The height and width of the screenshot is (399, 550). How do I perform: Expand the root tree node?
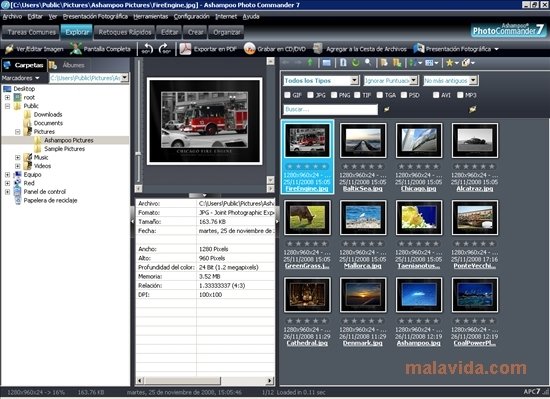[7, 97]
